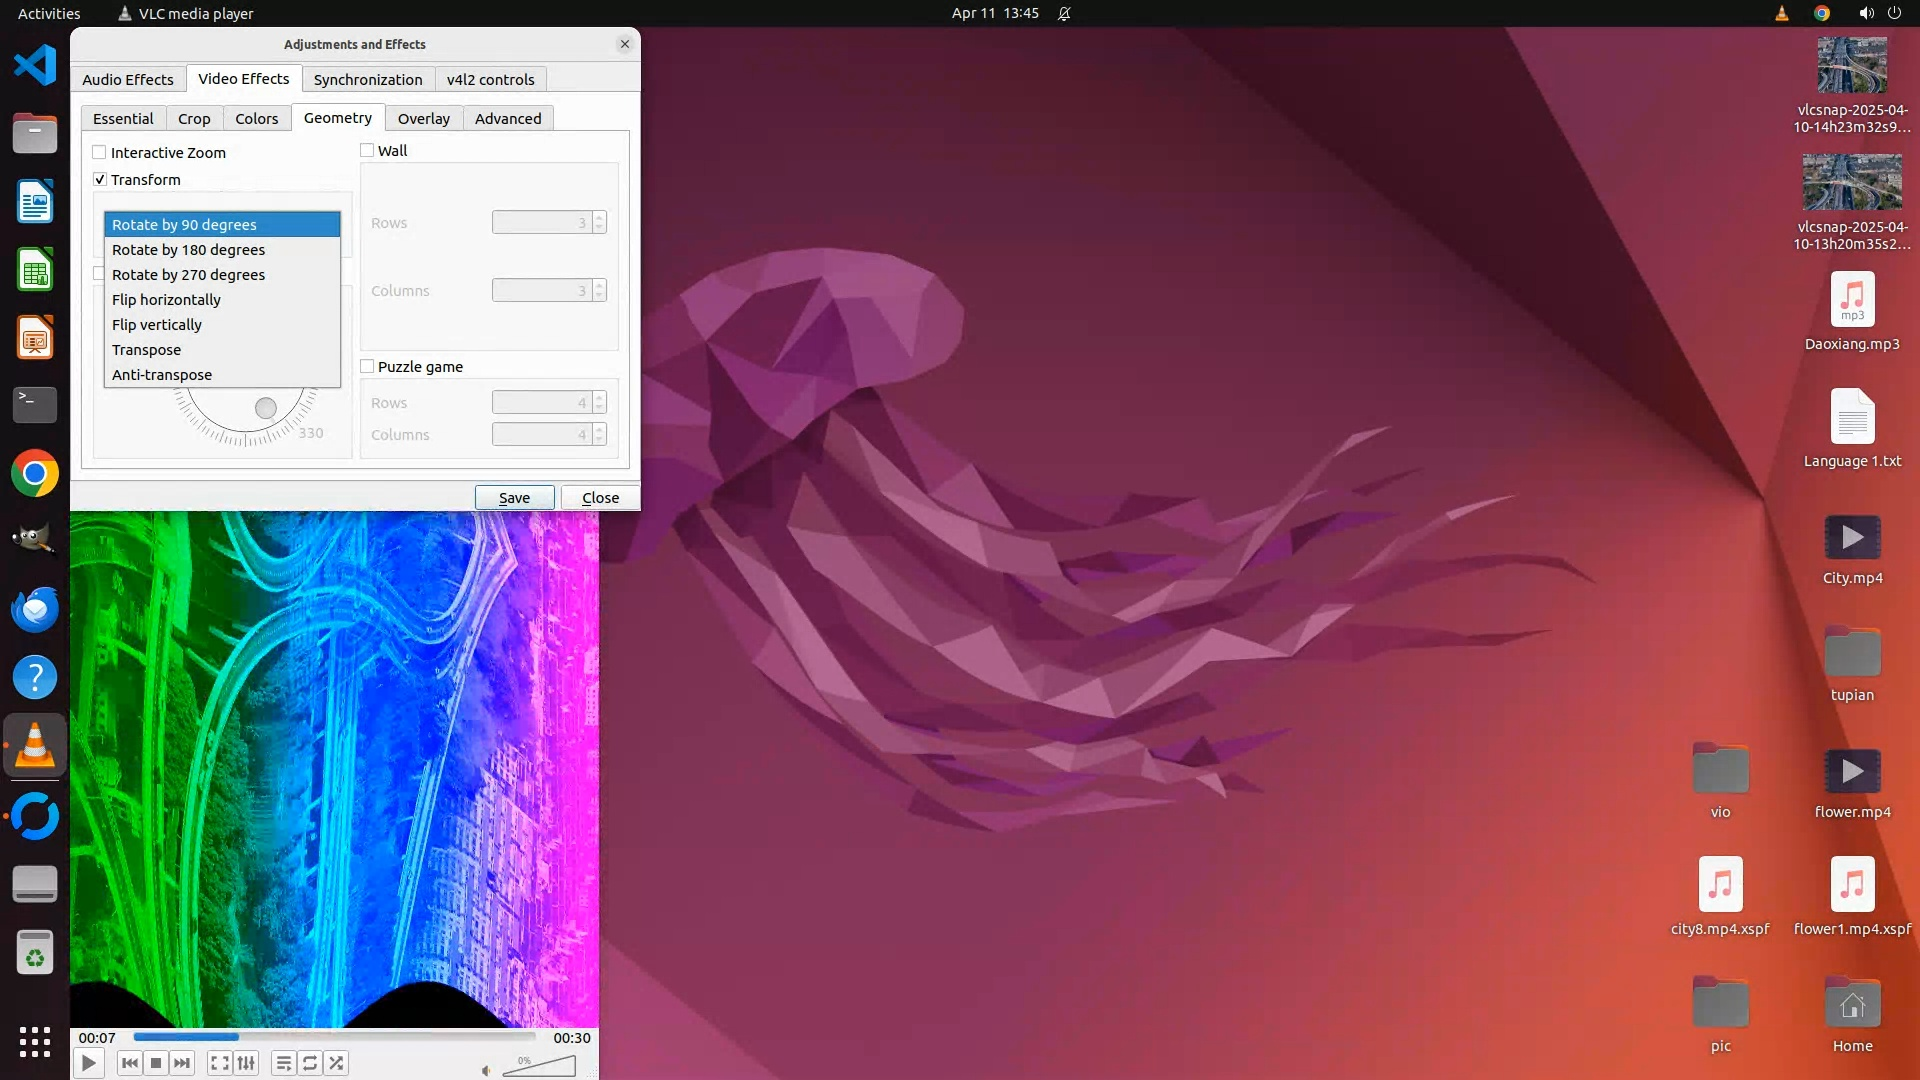The width and height of the screenshot is (1920, 1080).
Task: Enable the Puzzle game checkbox
Action: pos(367,367)
